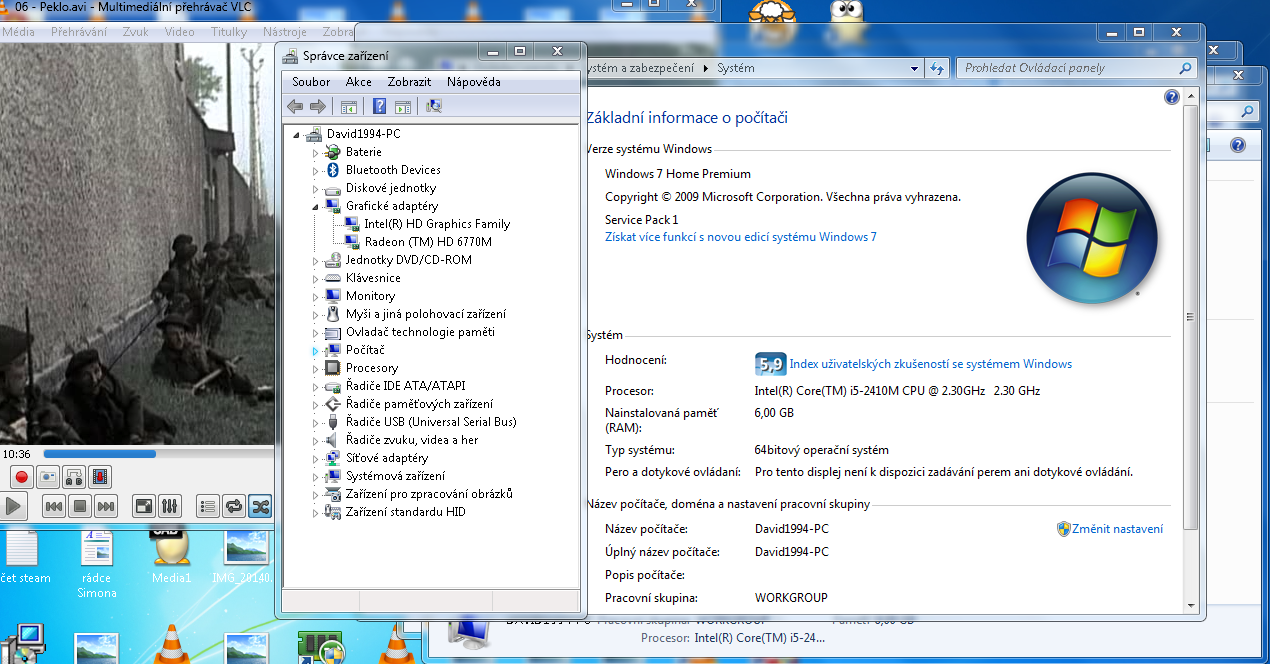Click the A-B loop button in VLC
This screenshot has height=664, width=1270.
tap(75, 477)
